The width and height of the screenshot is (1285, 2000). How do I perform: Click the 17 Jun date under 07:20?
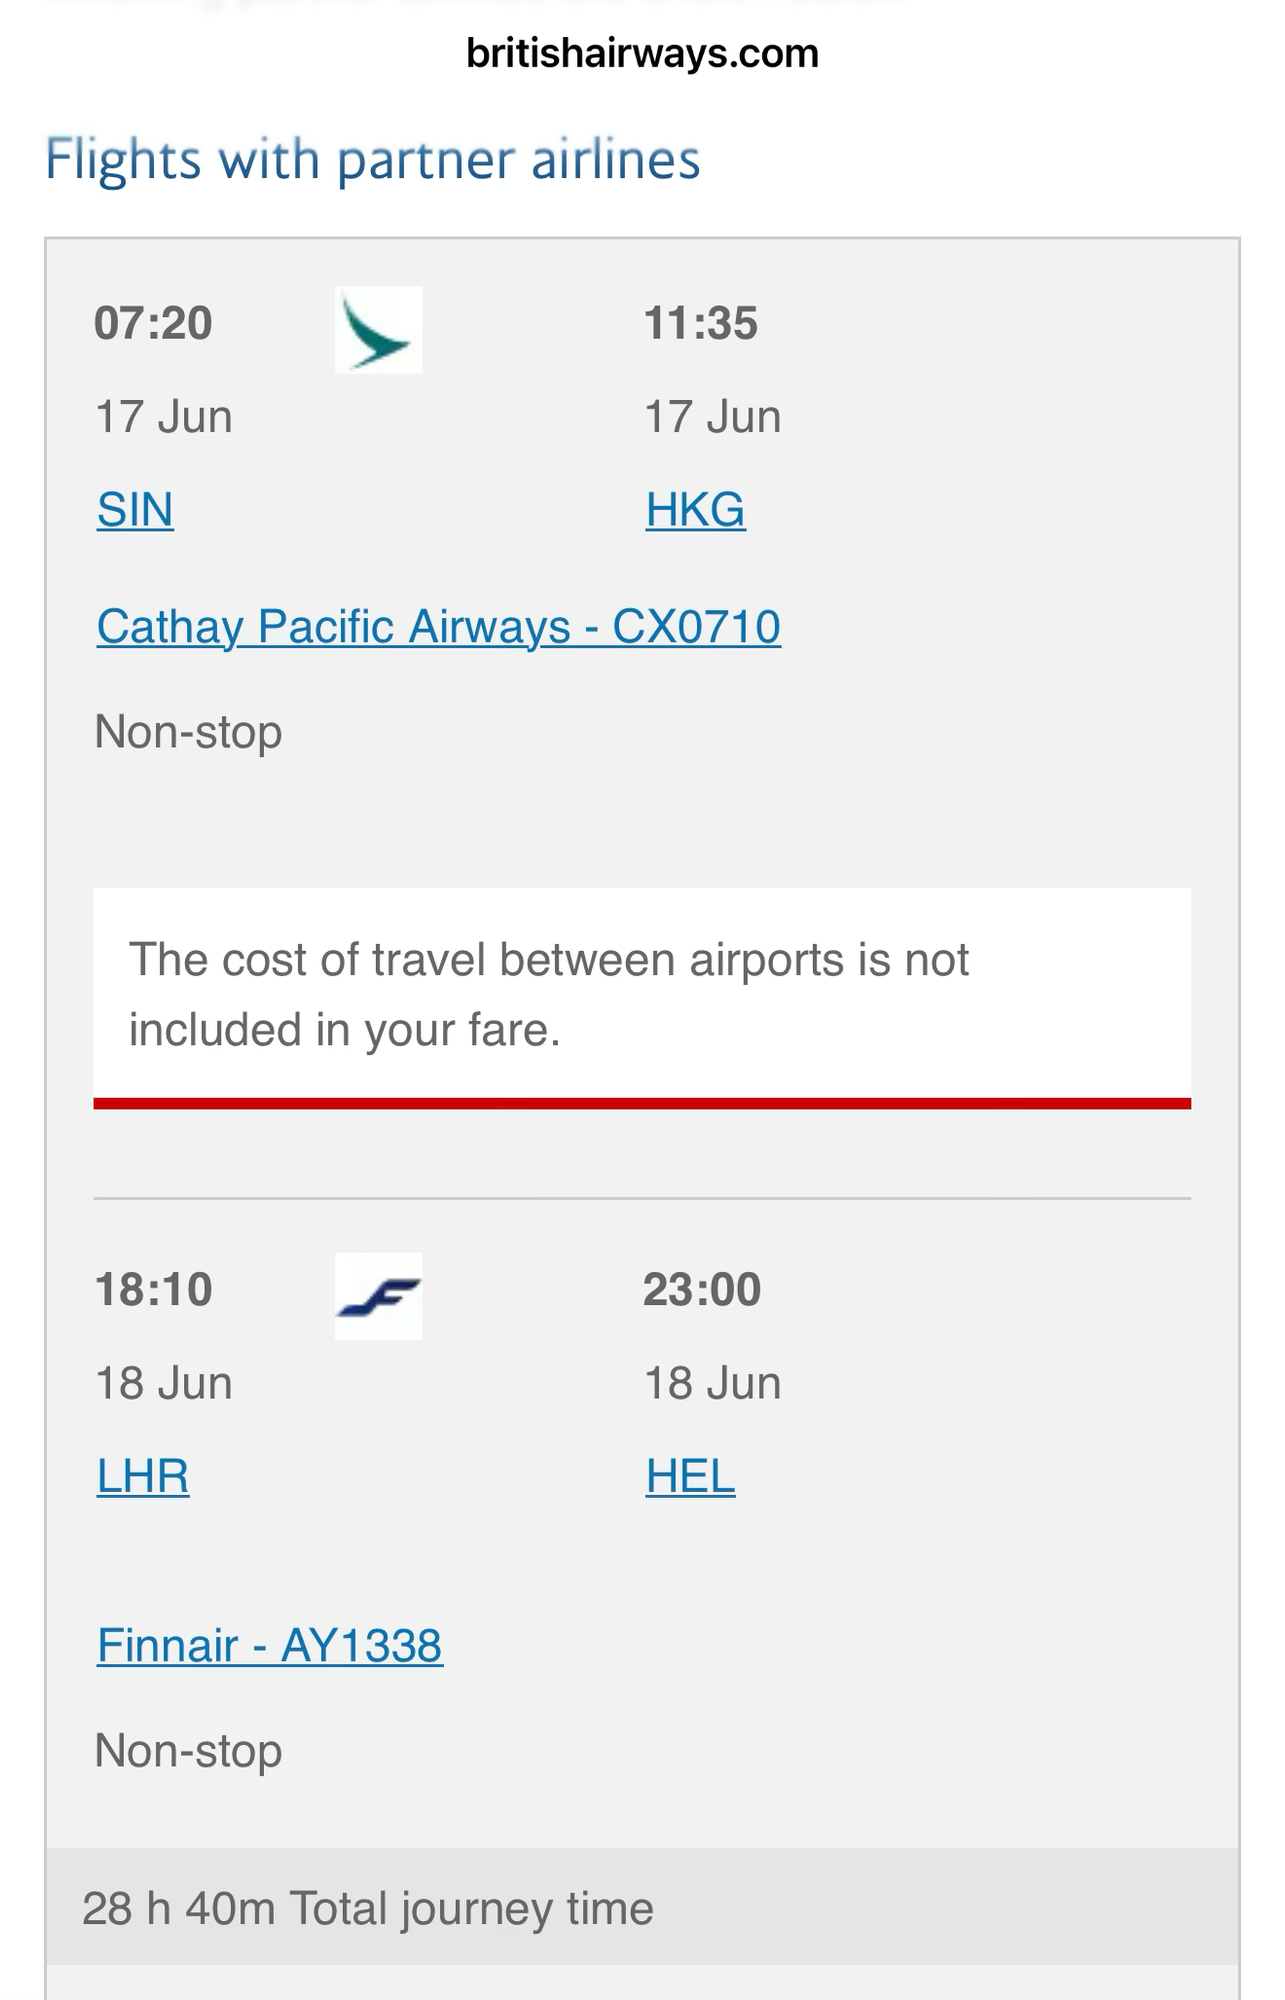[x=163, y=416]
